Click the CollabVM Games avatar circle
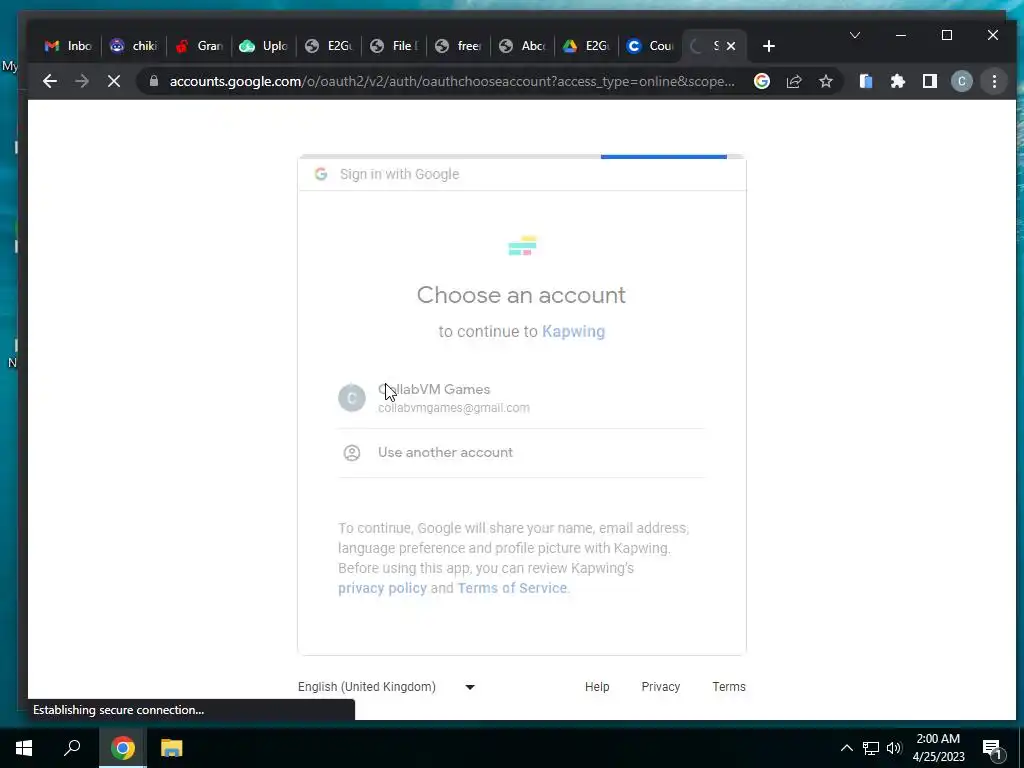1024x768 pixels. 351,398
